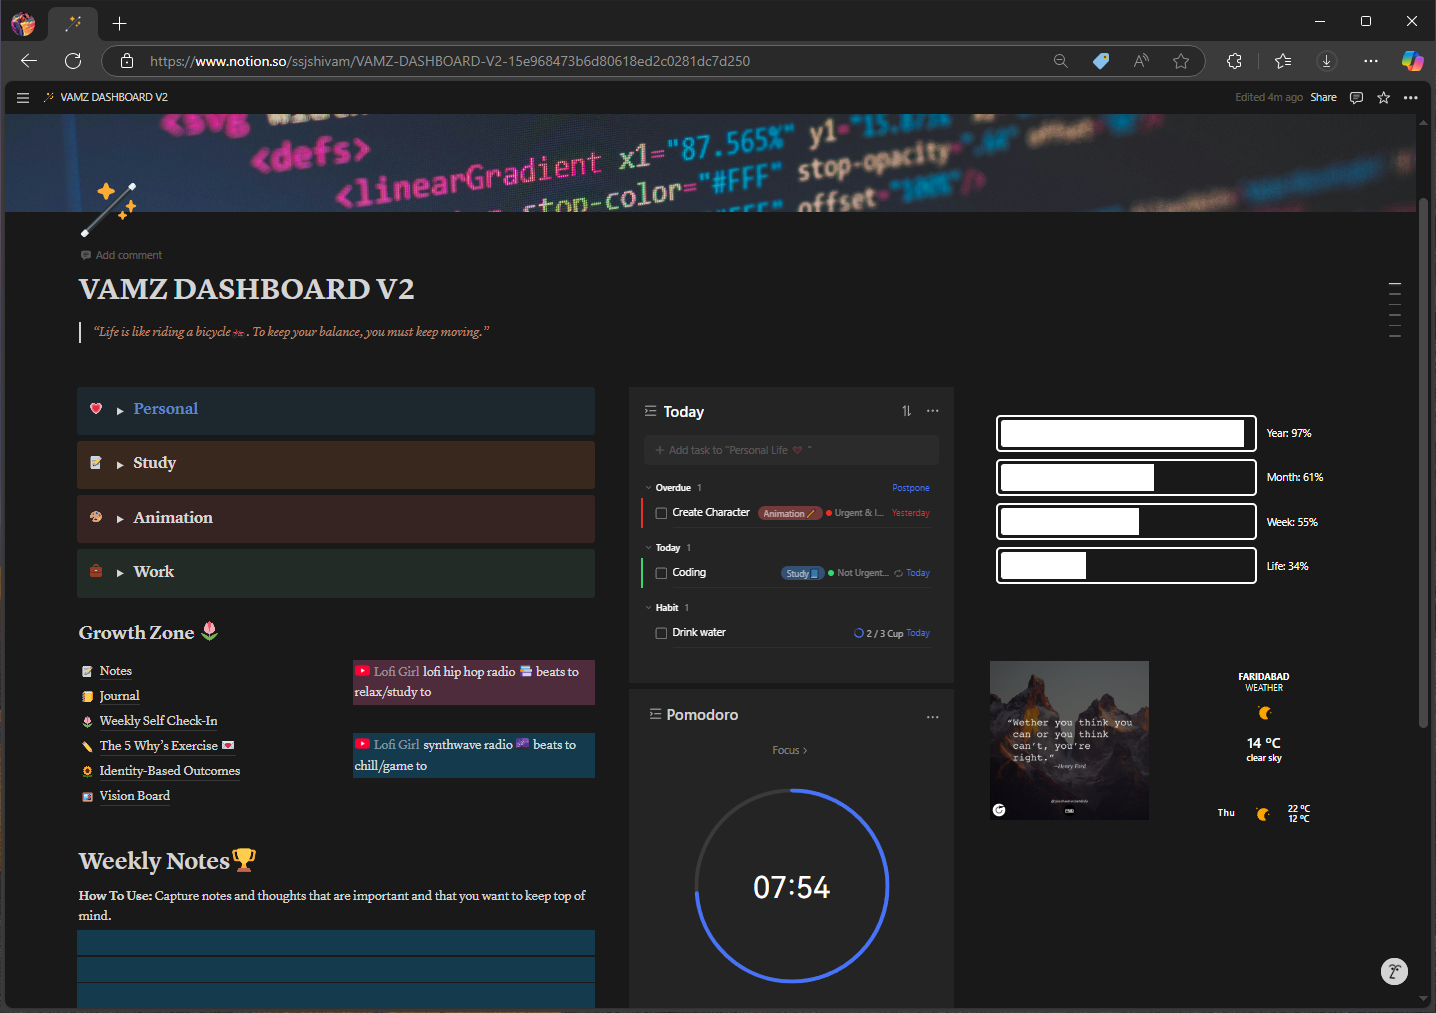Expand the Personal toggle section
Image resolution: width=1436 pixels, height=1013 pixels.
pyautogui.click(x=120, y=410)
